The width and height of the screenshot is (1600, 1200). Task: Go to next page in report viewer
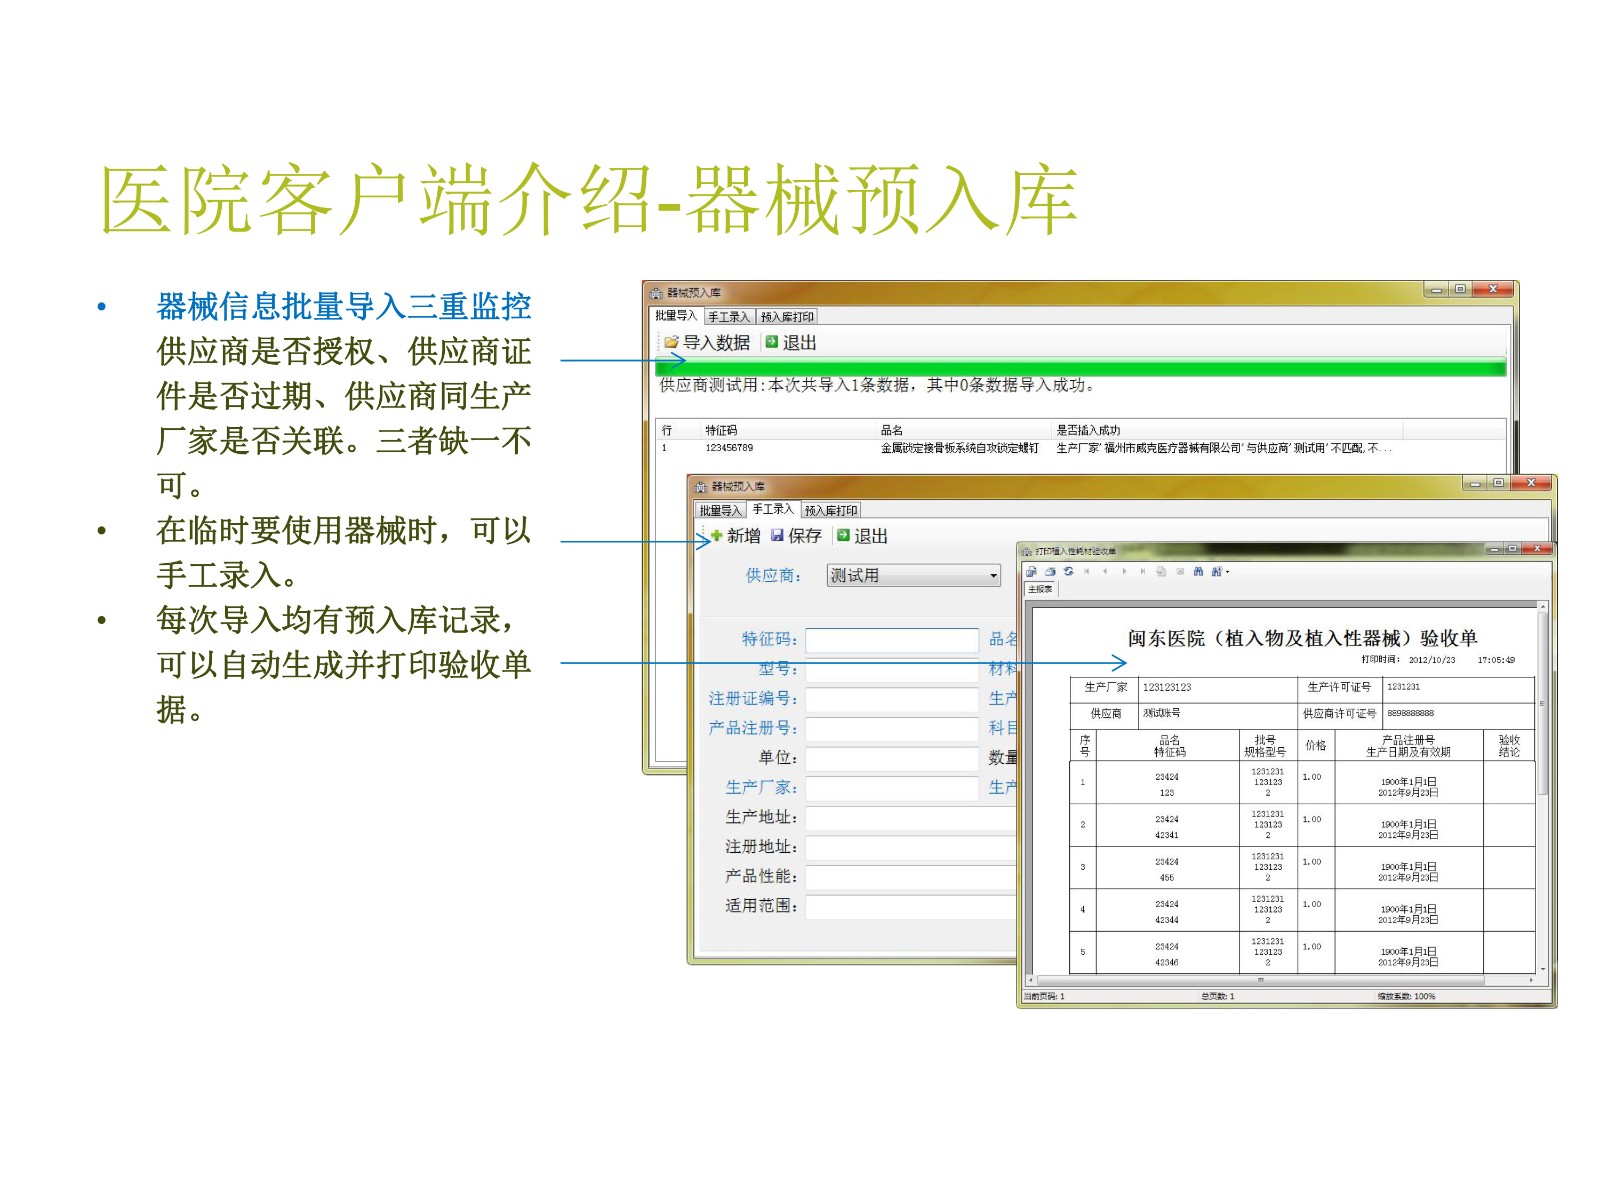(x=1124, y=572)
